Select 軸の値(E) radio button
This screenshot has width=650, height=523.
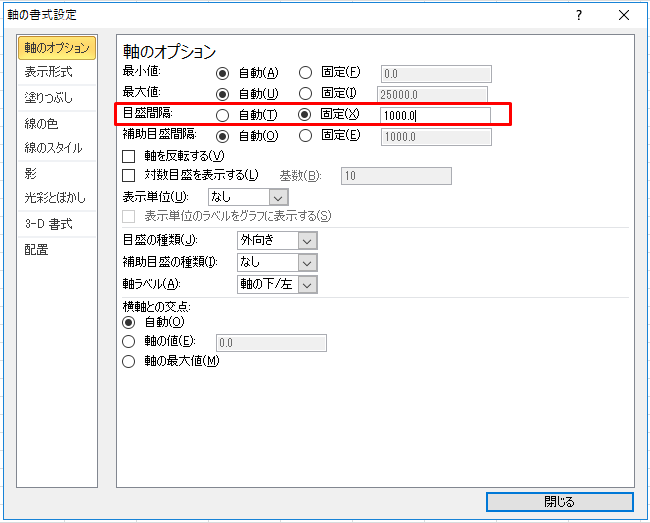coord(129,341)
